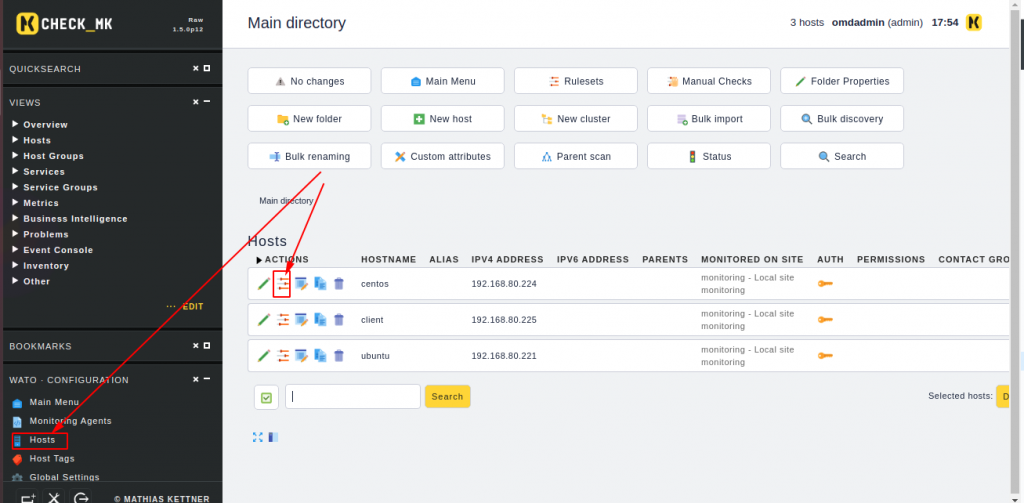The image size is (1024, 503).
Task: Expand the Actions column header triangle
Action: (259, 259)
